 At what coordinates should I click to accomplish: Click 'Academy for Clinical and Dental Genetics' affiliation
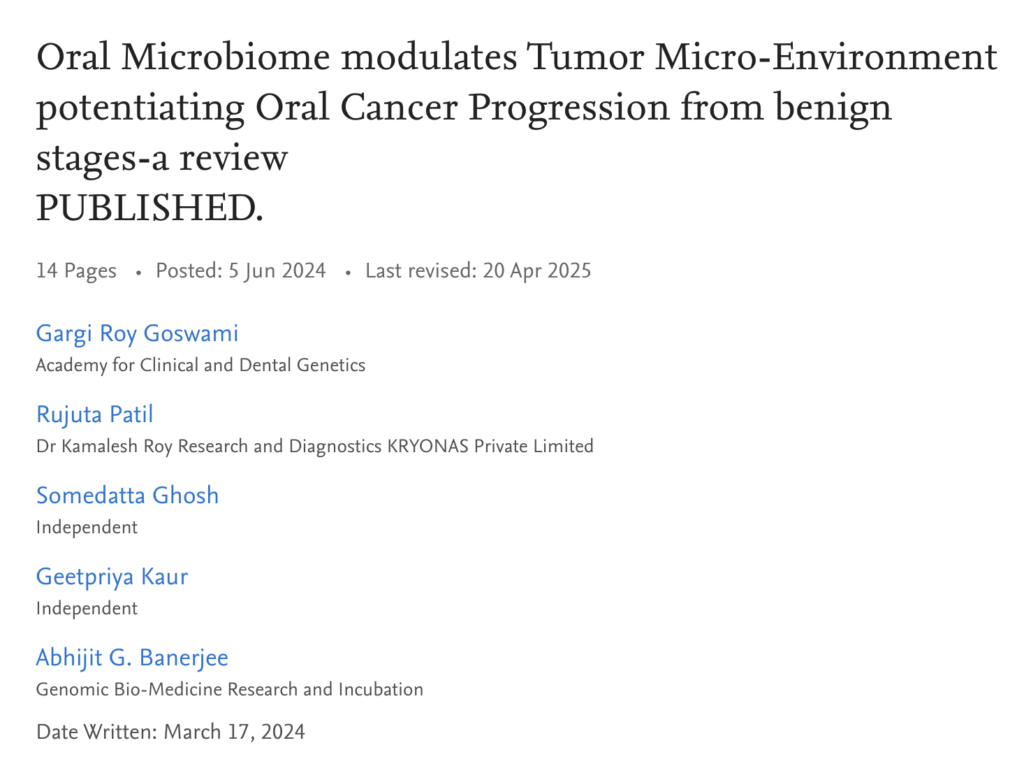pos(200,365)
